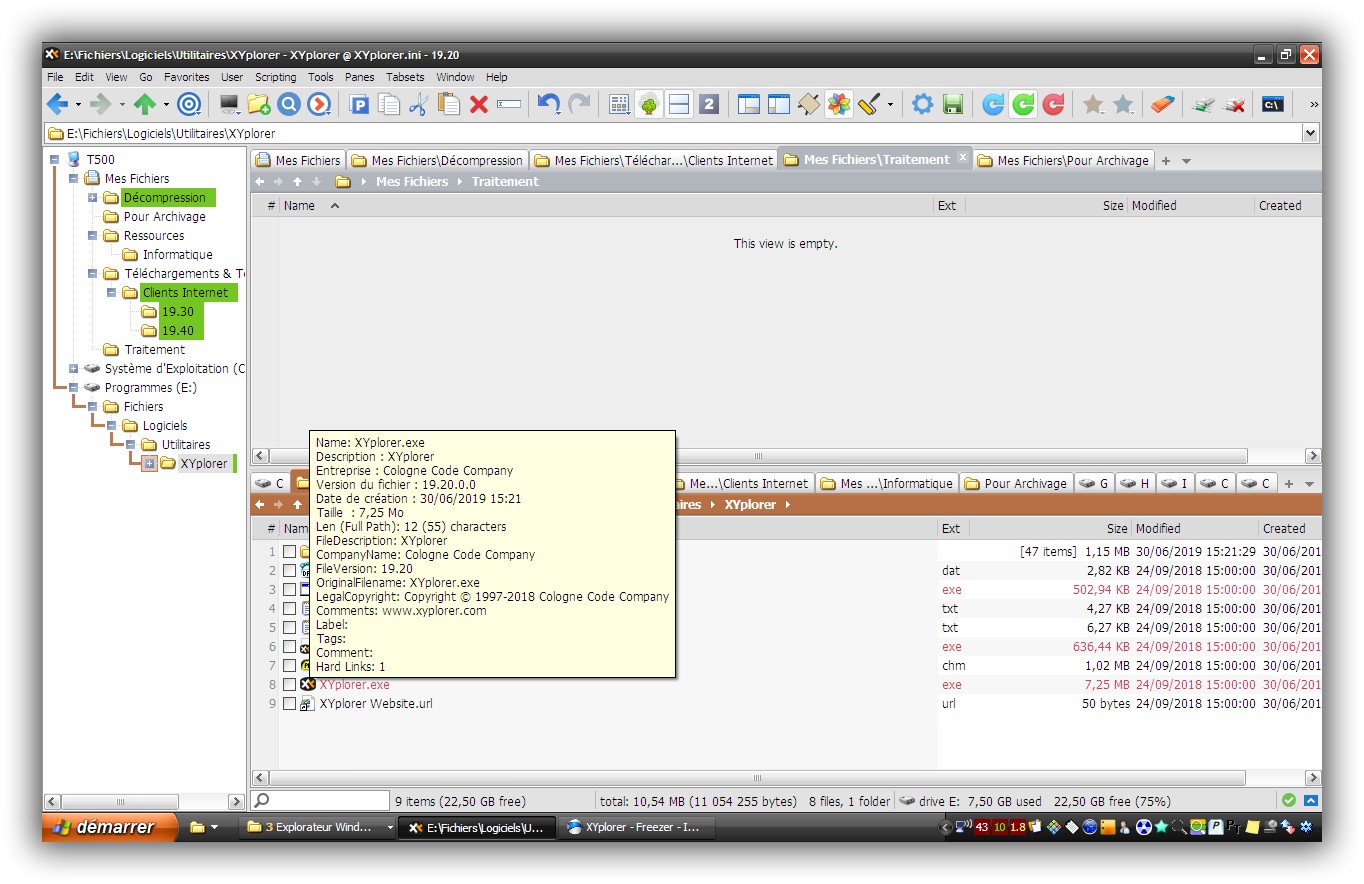Open the command prompt icon
The height and width of the screenshot is (884, 1364).
1273,103
